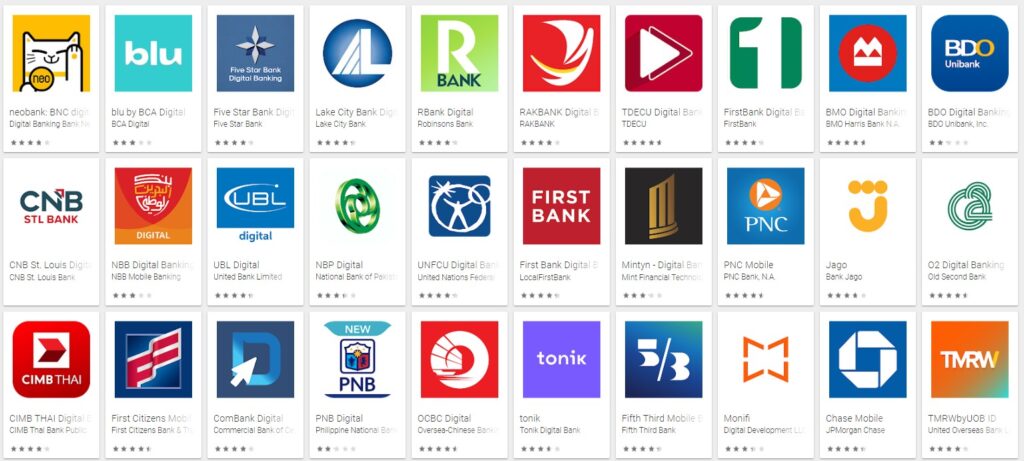Select the BDO Unibank app icon
Image resolution: width=1024 pixels, height=461 pixels.
point(970,53)
